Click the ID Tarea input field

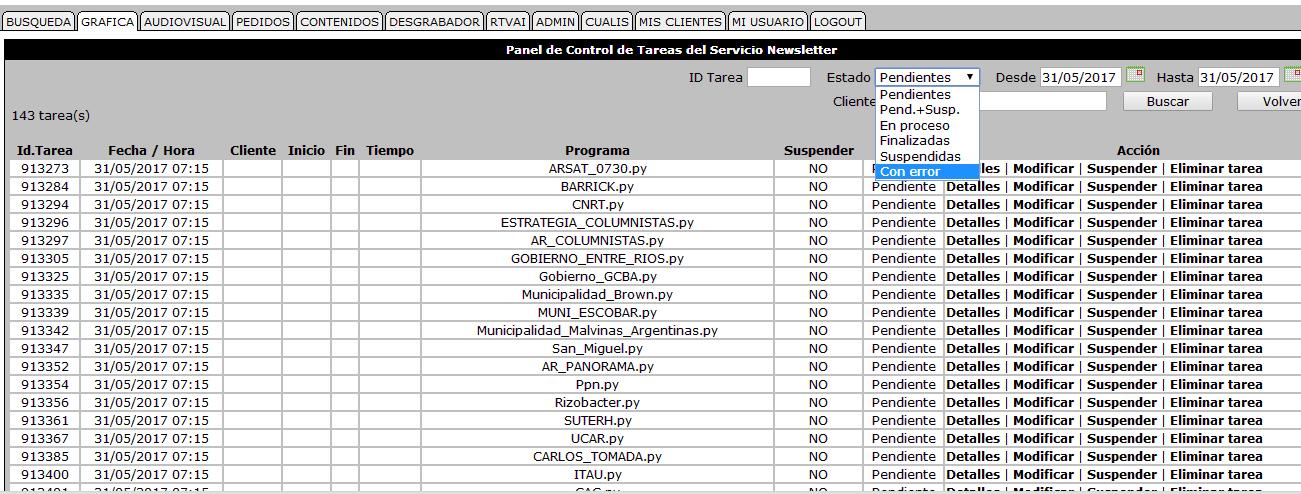[778, 77]
